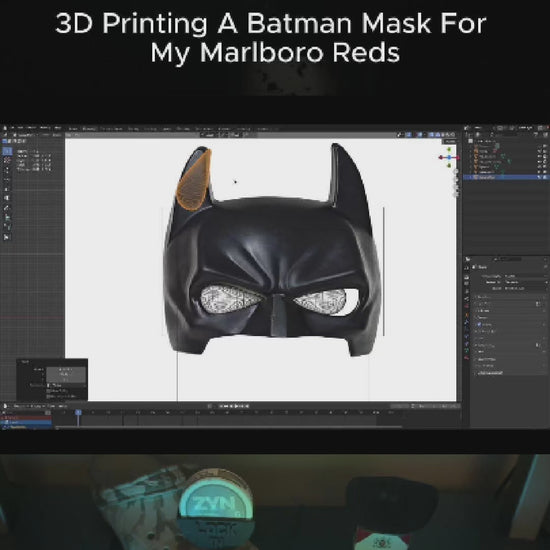Viewport: 550px width, 550px height.
Task: Open the Window menu
Action: click(46, 128)
